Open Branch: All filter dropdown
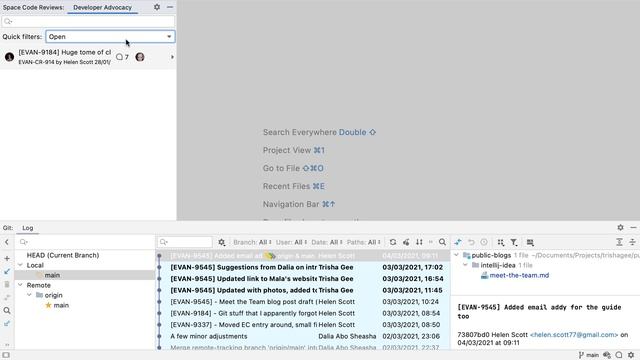Viewport: 640px width, 360px height. pos(252,242)
